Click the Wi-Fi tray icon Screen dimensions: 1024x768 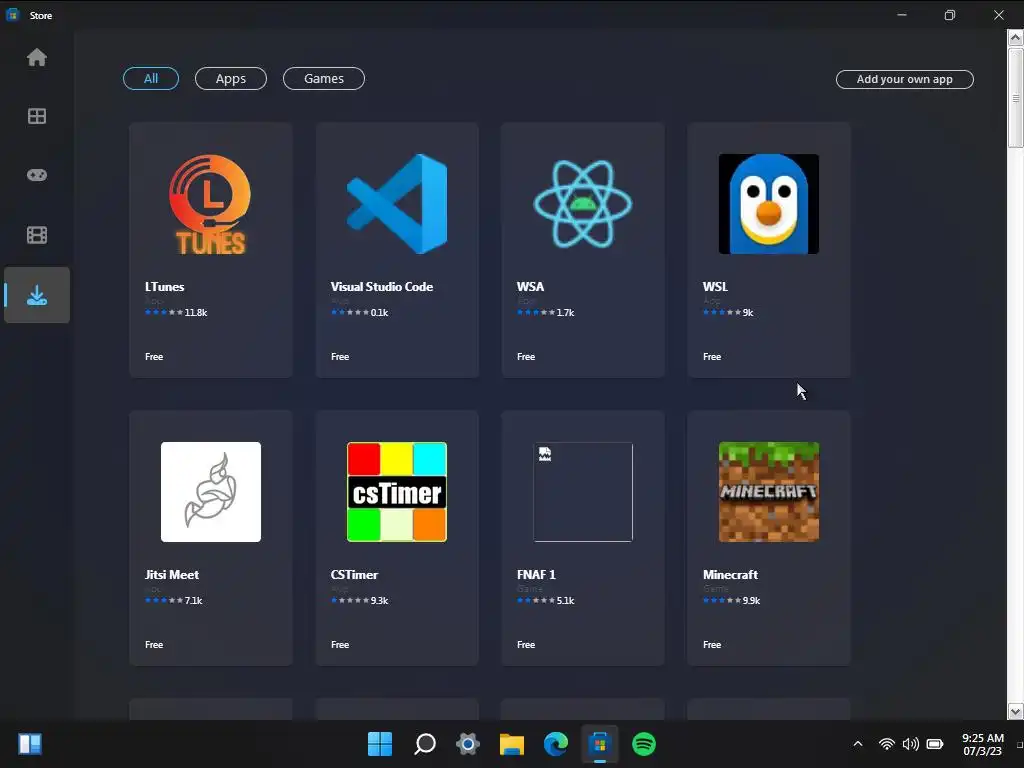886,744
